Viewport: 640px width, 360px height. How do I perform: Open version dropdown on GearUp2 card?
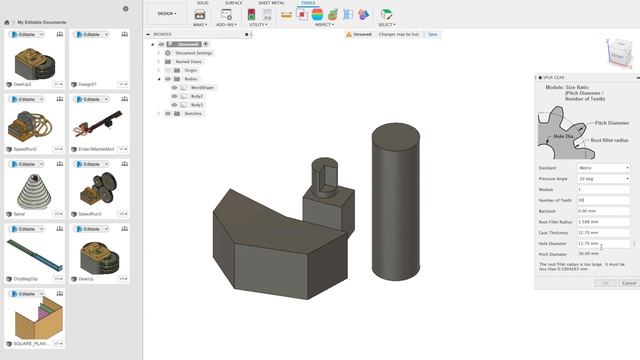coord(58,84)
